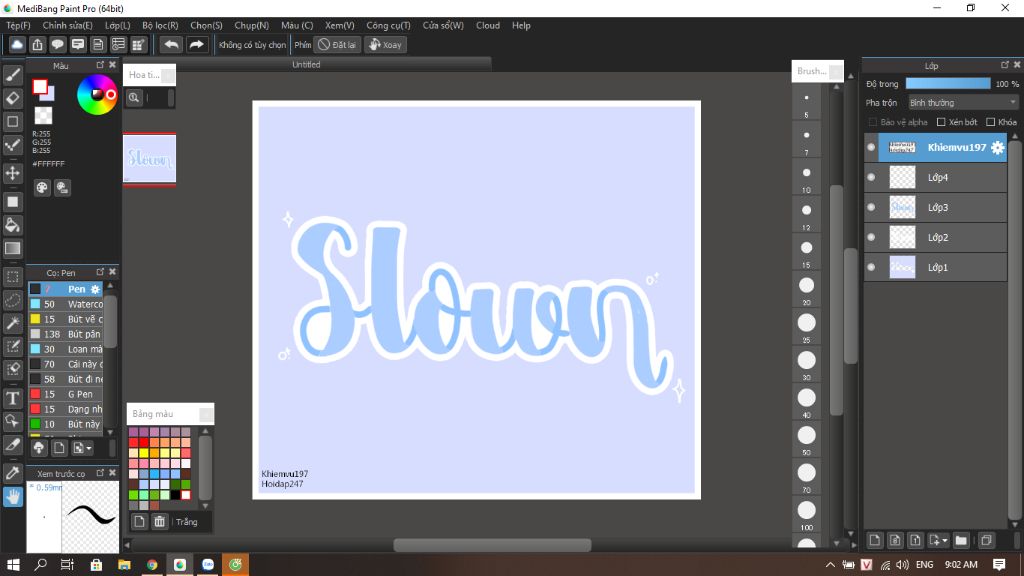The image size is (1024, 576).
Task: Open the Tệp(F) menu
Action: click(18, 25)
